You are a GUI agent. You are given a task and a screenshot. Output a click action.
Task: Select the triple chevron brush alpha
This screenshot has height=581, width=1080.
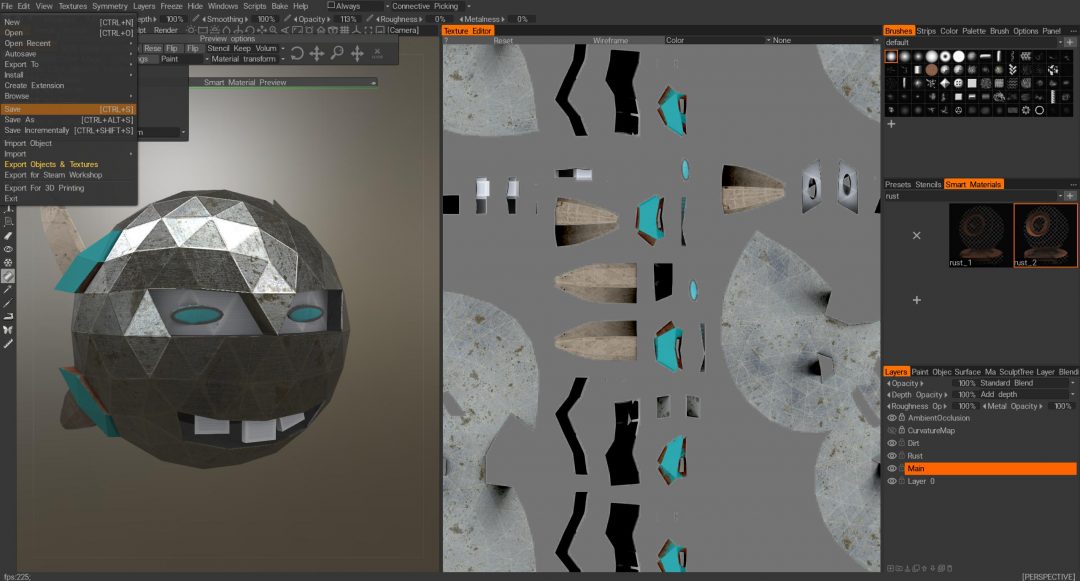(x=1012, y=70)
